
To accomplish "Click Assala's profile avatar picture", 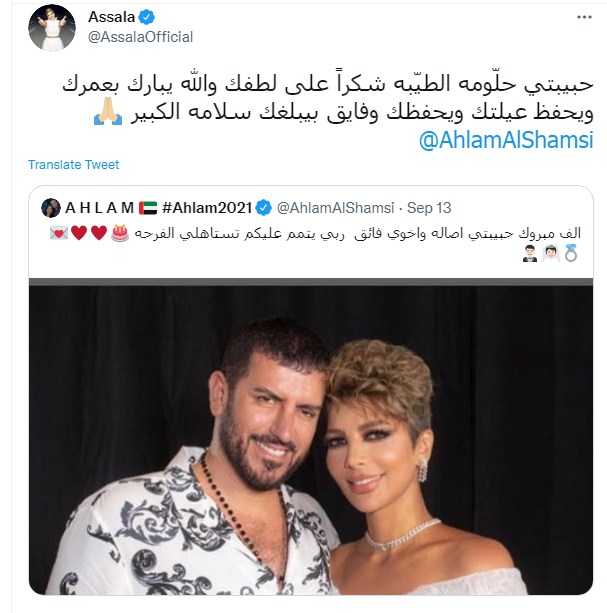I will (x=52, y=28).
